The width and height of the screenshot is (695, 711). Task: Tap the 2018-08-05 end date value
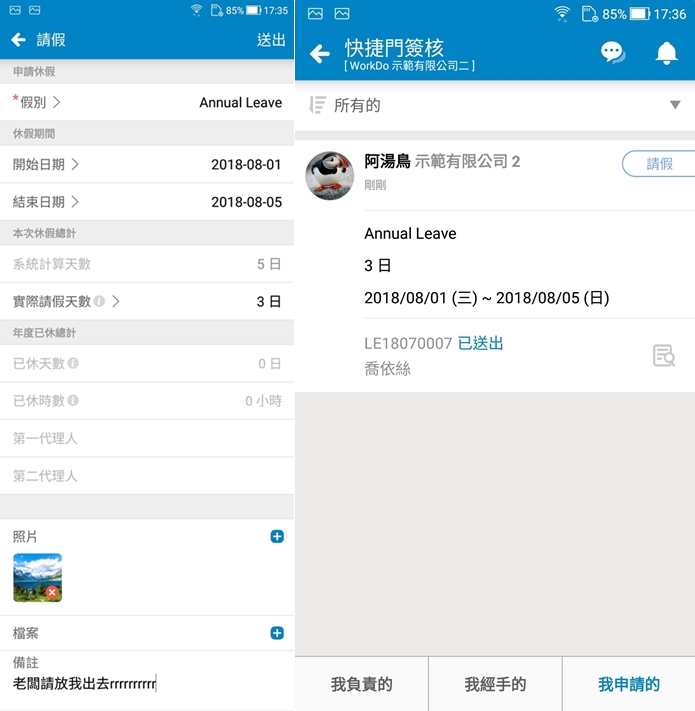pyautogui.click(x=246, y=202)
